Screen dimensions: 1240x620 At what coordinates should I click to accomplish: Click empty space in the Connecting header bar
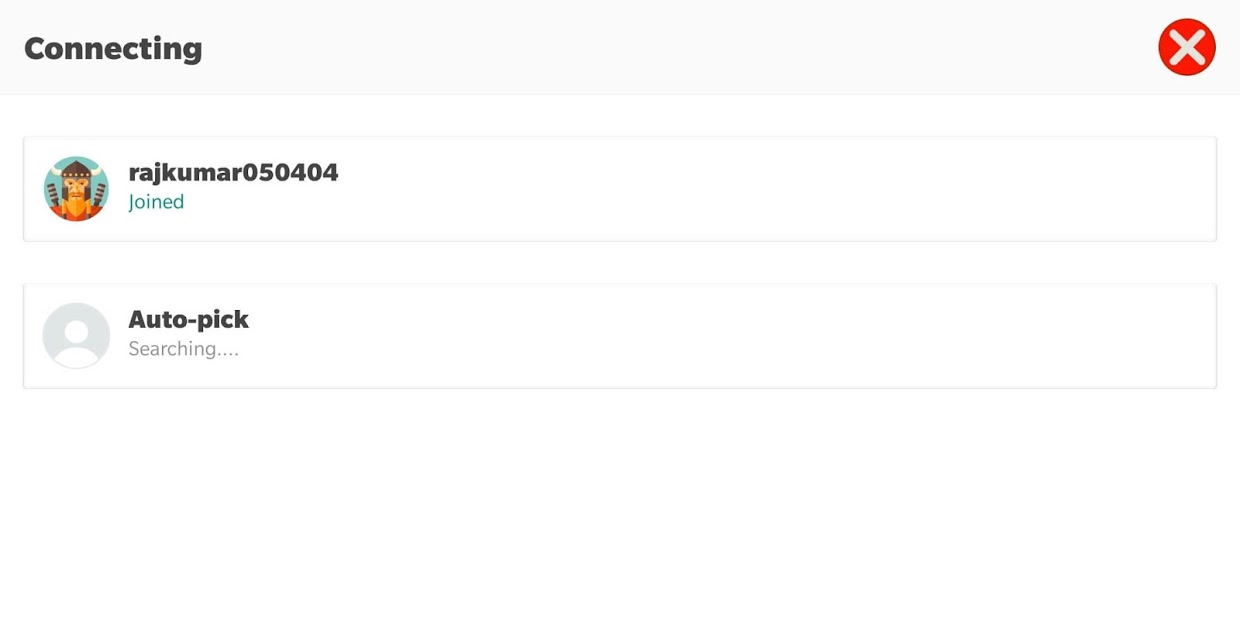pyautogui.click(x=650, y=48)
